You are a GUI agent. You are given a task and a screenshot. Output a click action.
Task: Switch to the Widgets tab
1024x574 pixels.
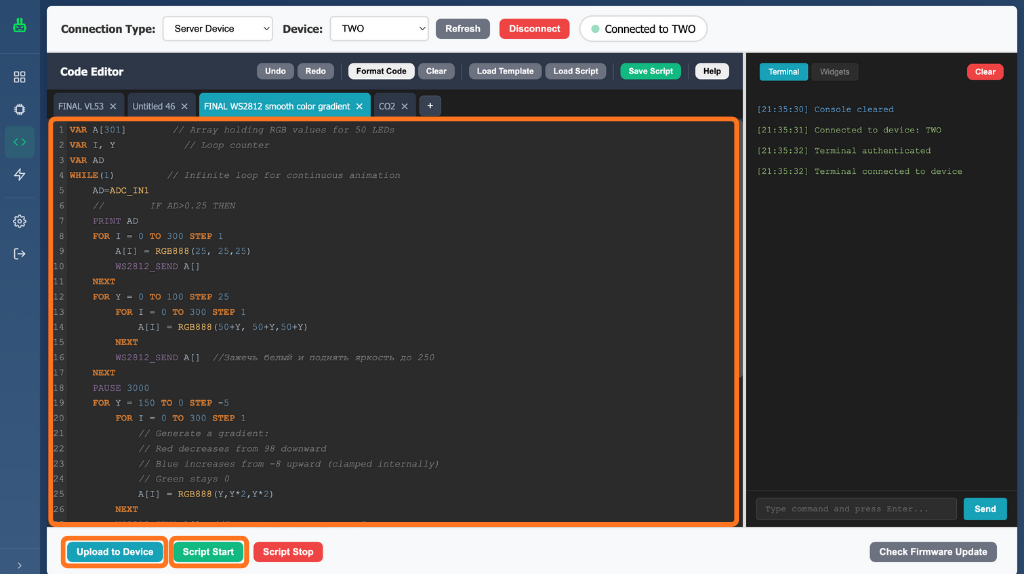click(x=834, y=72)
